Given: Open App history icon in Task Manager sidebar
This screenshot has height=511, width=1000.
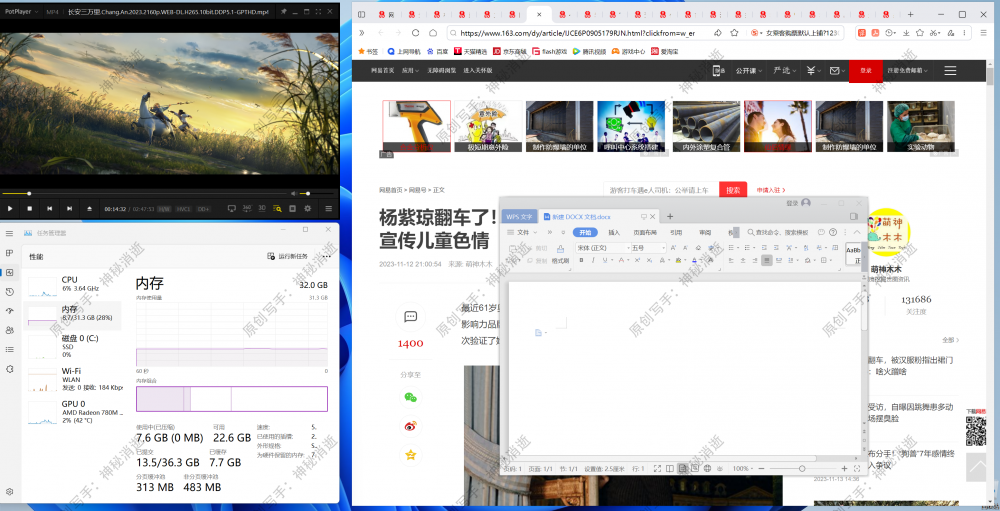Looking at the screenshot, I should [10, 291].
